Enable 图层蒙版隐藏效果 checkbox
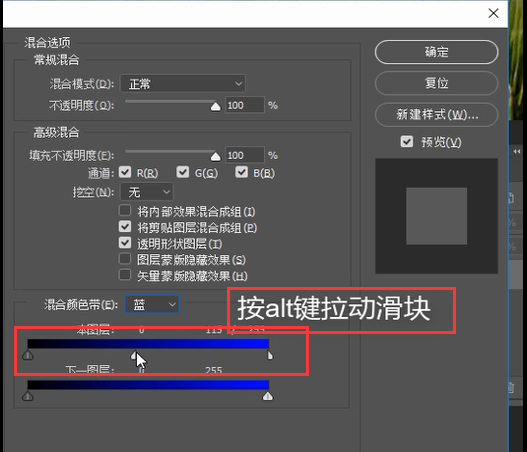 coord(125,259)
